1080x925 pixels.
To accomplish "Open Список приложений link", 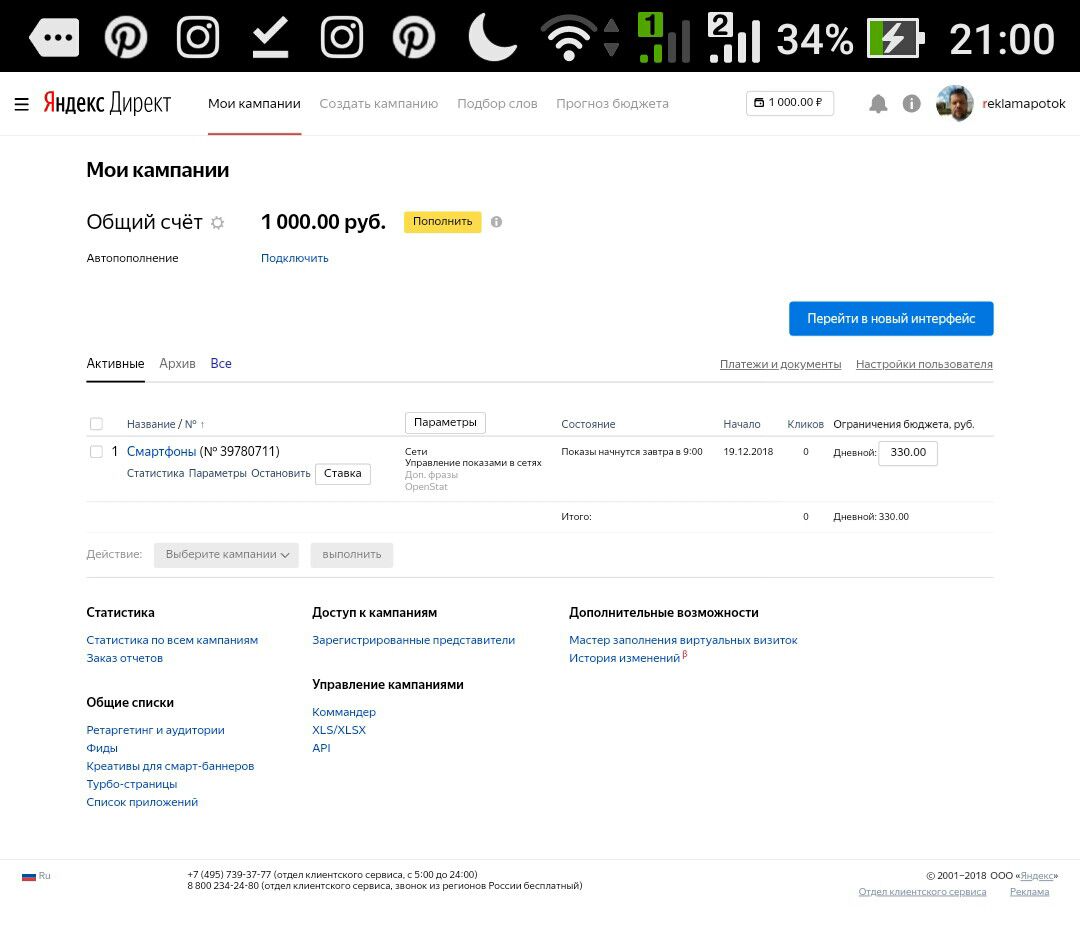I will (x=142, y=802).
